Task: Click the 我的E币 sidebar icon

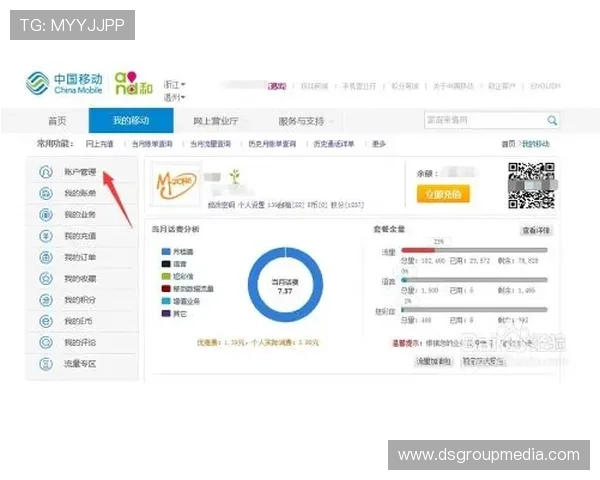Action: tap(46, 321)
